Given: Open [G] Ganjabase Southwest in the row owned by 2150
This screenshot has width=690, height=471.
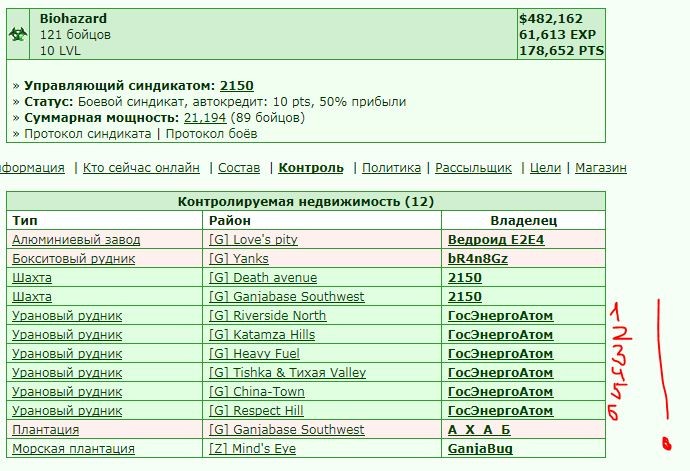Looking at the screenshot, I should [286, 297].
